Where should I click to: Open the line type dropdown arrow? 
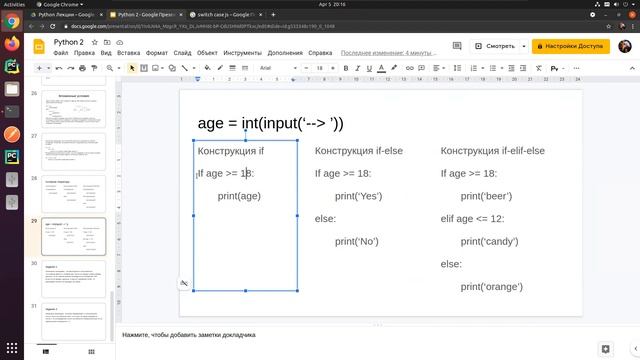(194, 68)
